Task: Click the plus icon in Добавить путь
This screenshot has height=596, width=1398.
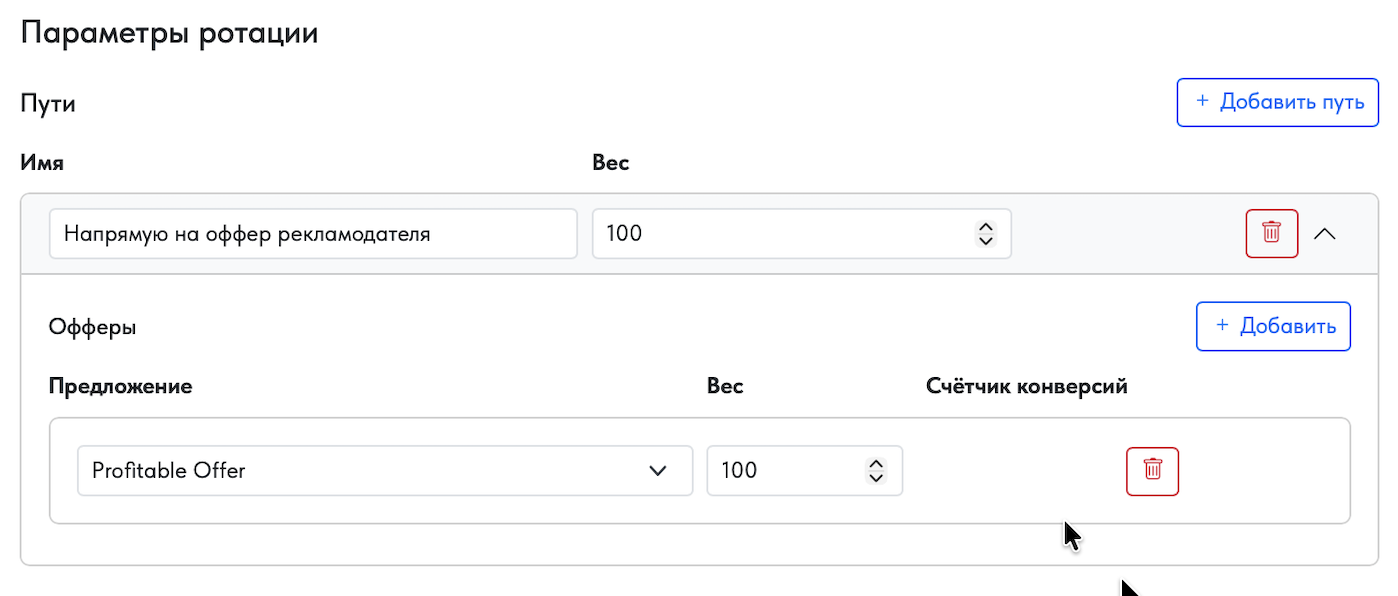Action: pyautogui.click(x=1202, y=102)
